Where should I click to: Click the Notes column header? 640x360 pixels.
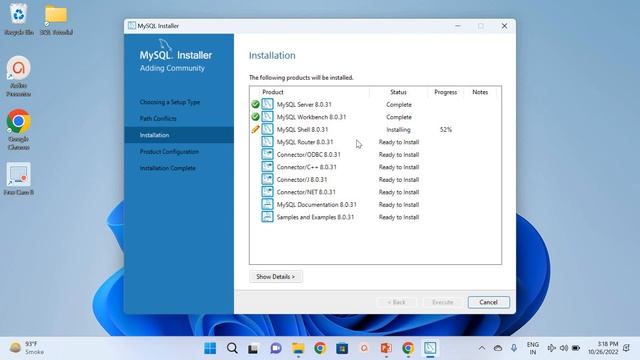point(480,92)
